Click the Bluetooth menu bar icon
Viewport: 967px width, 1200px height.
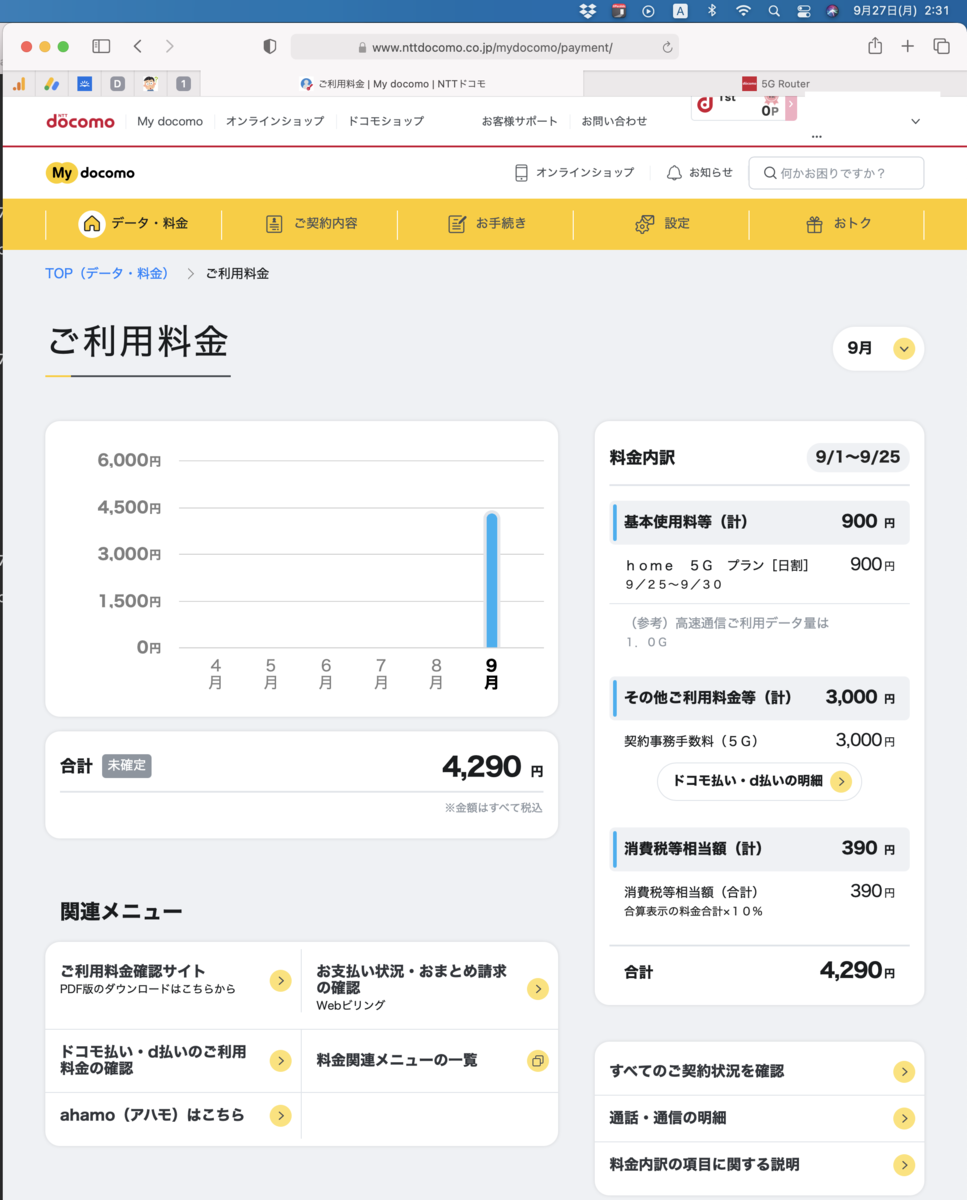point(712,11)
